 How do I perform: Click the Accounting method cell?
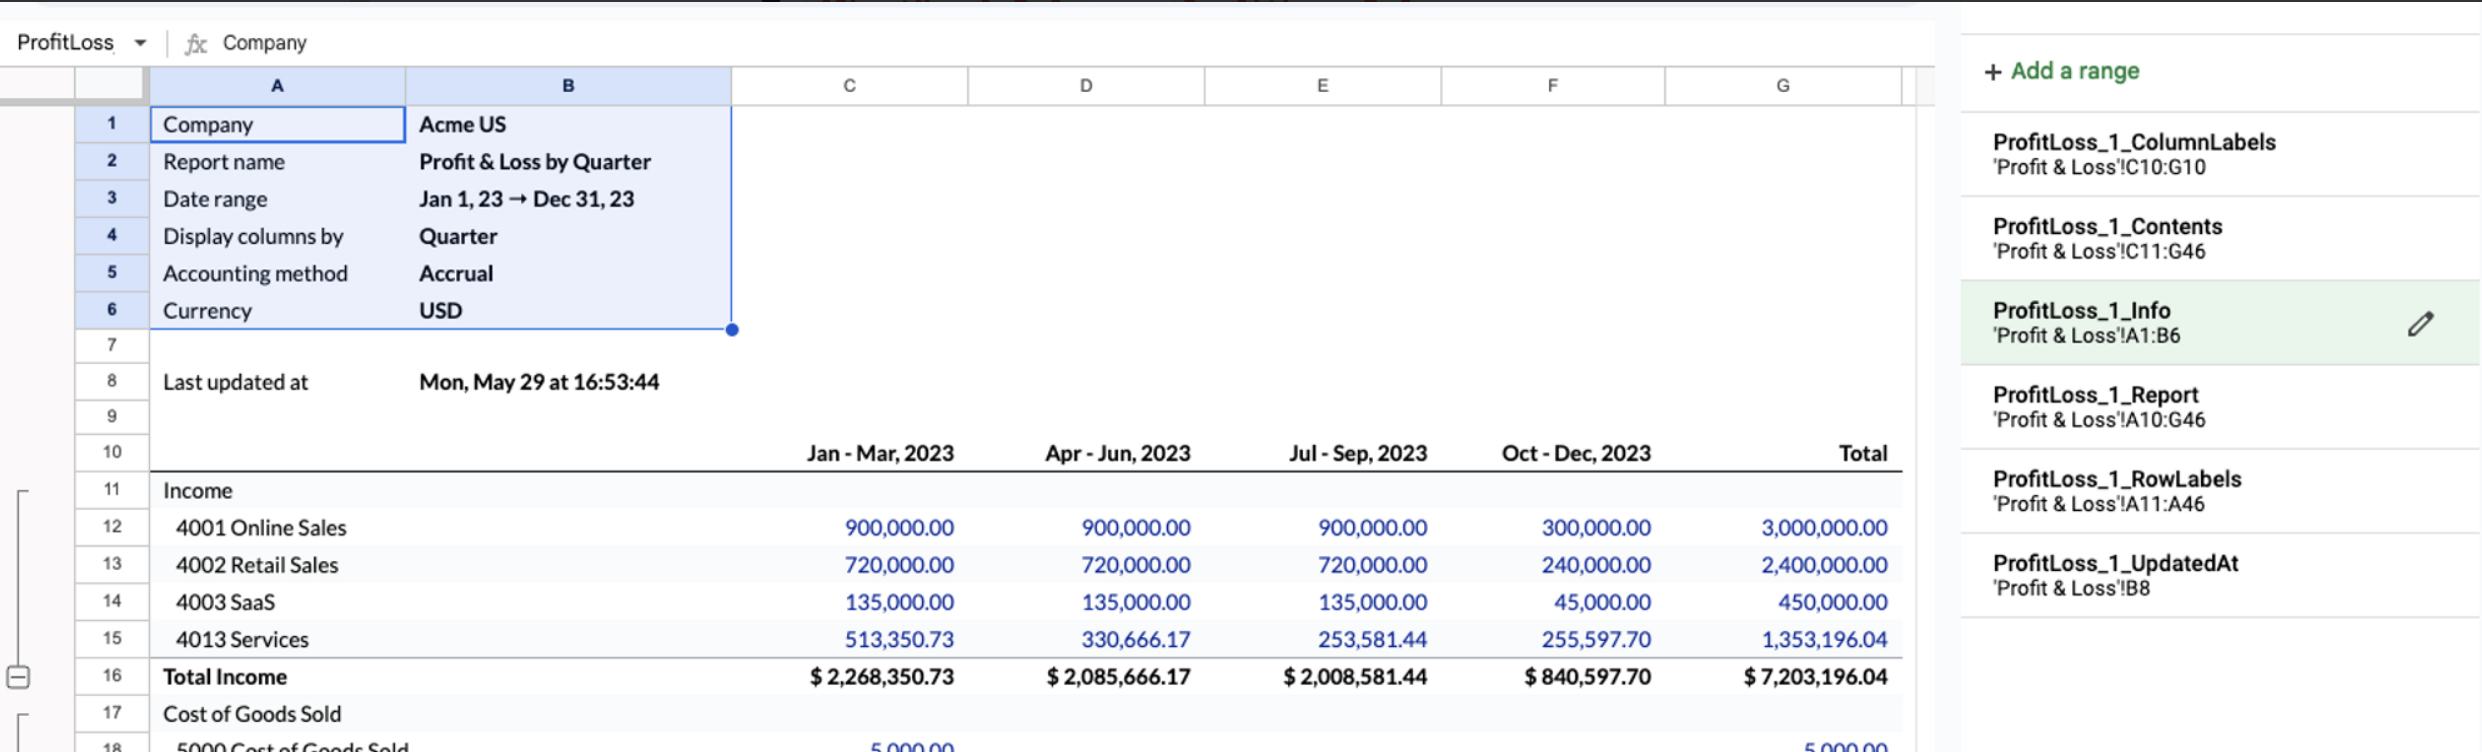point(277,273)
